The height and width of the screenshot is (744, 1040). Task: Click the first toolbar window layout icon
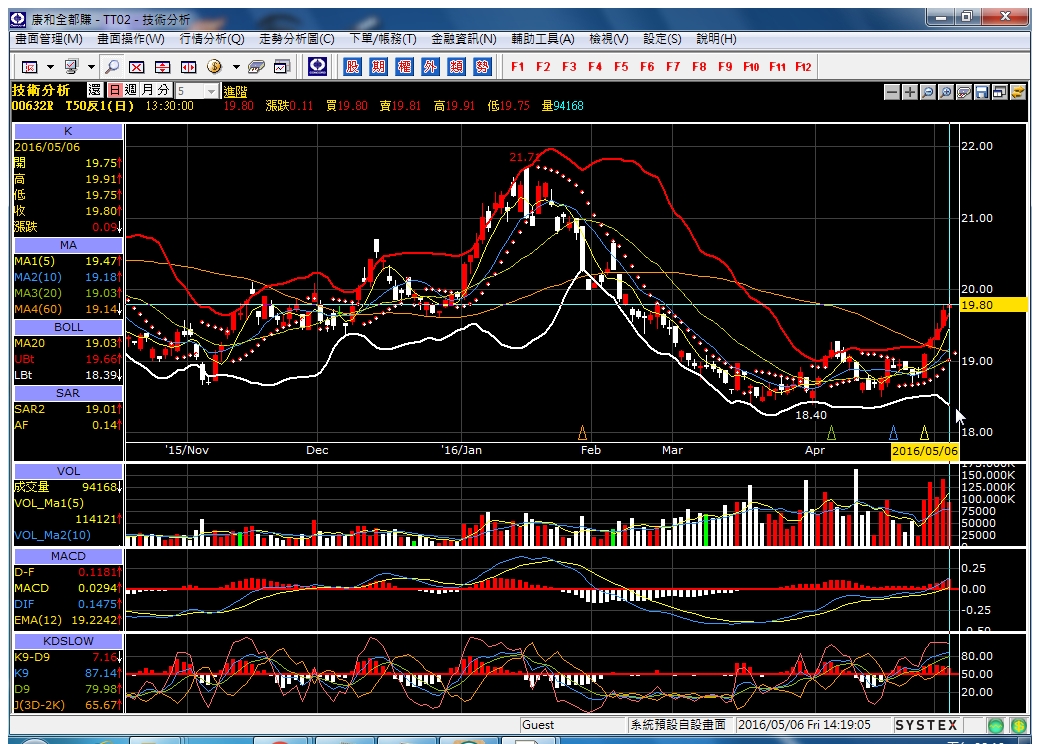pyautogui.click(x=29, y=66)
